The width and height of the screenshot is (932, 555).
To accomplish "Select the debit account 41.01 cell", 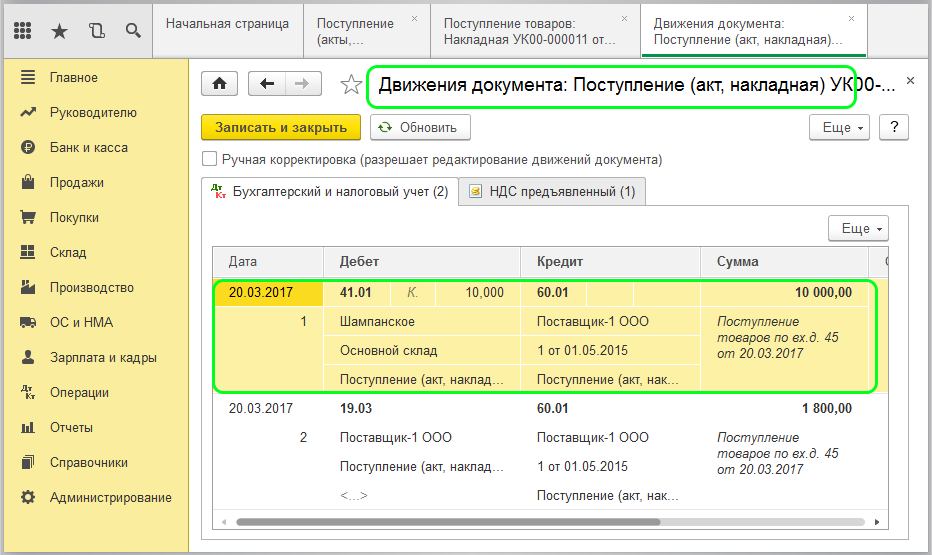I will [x=357, y=292].
